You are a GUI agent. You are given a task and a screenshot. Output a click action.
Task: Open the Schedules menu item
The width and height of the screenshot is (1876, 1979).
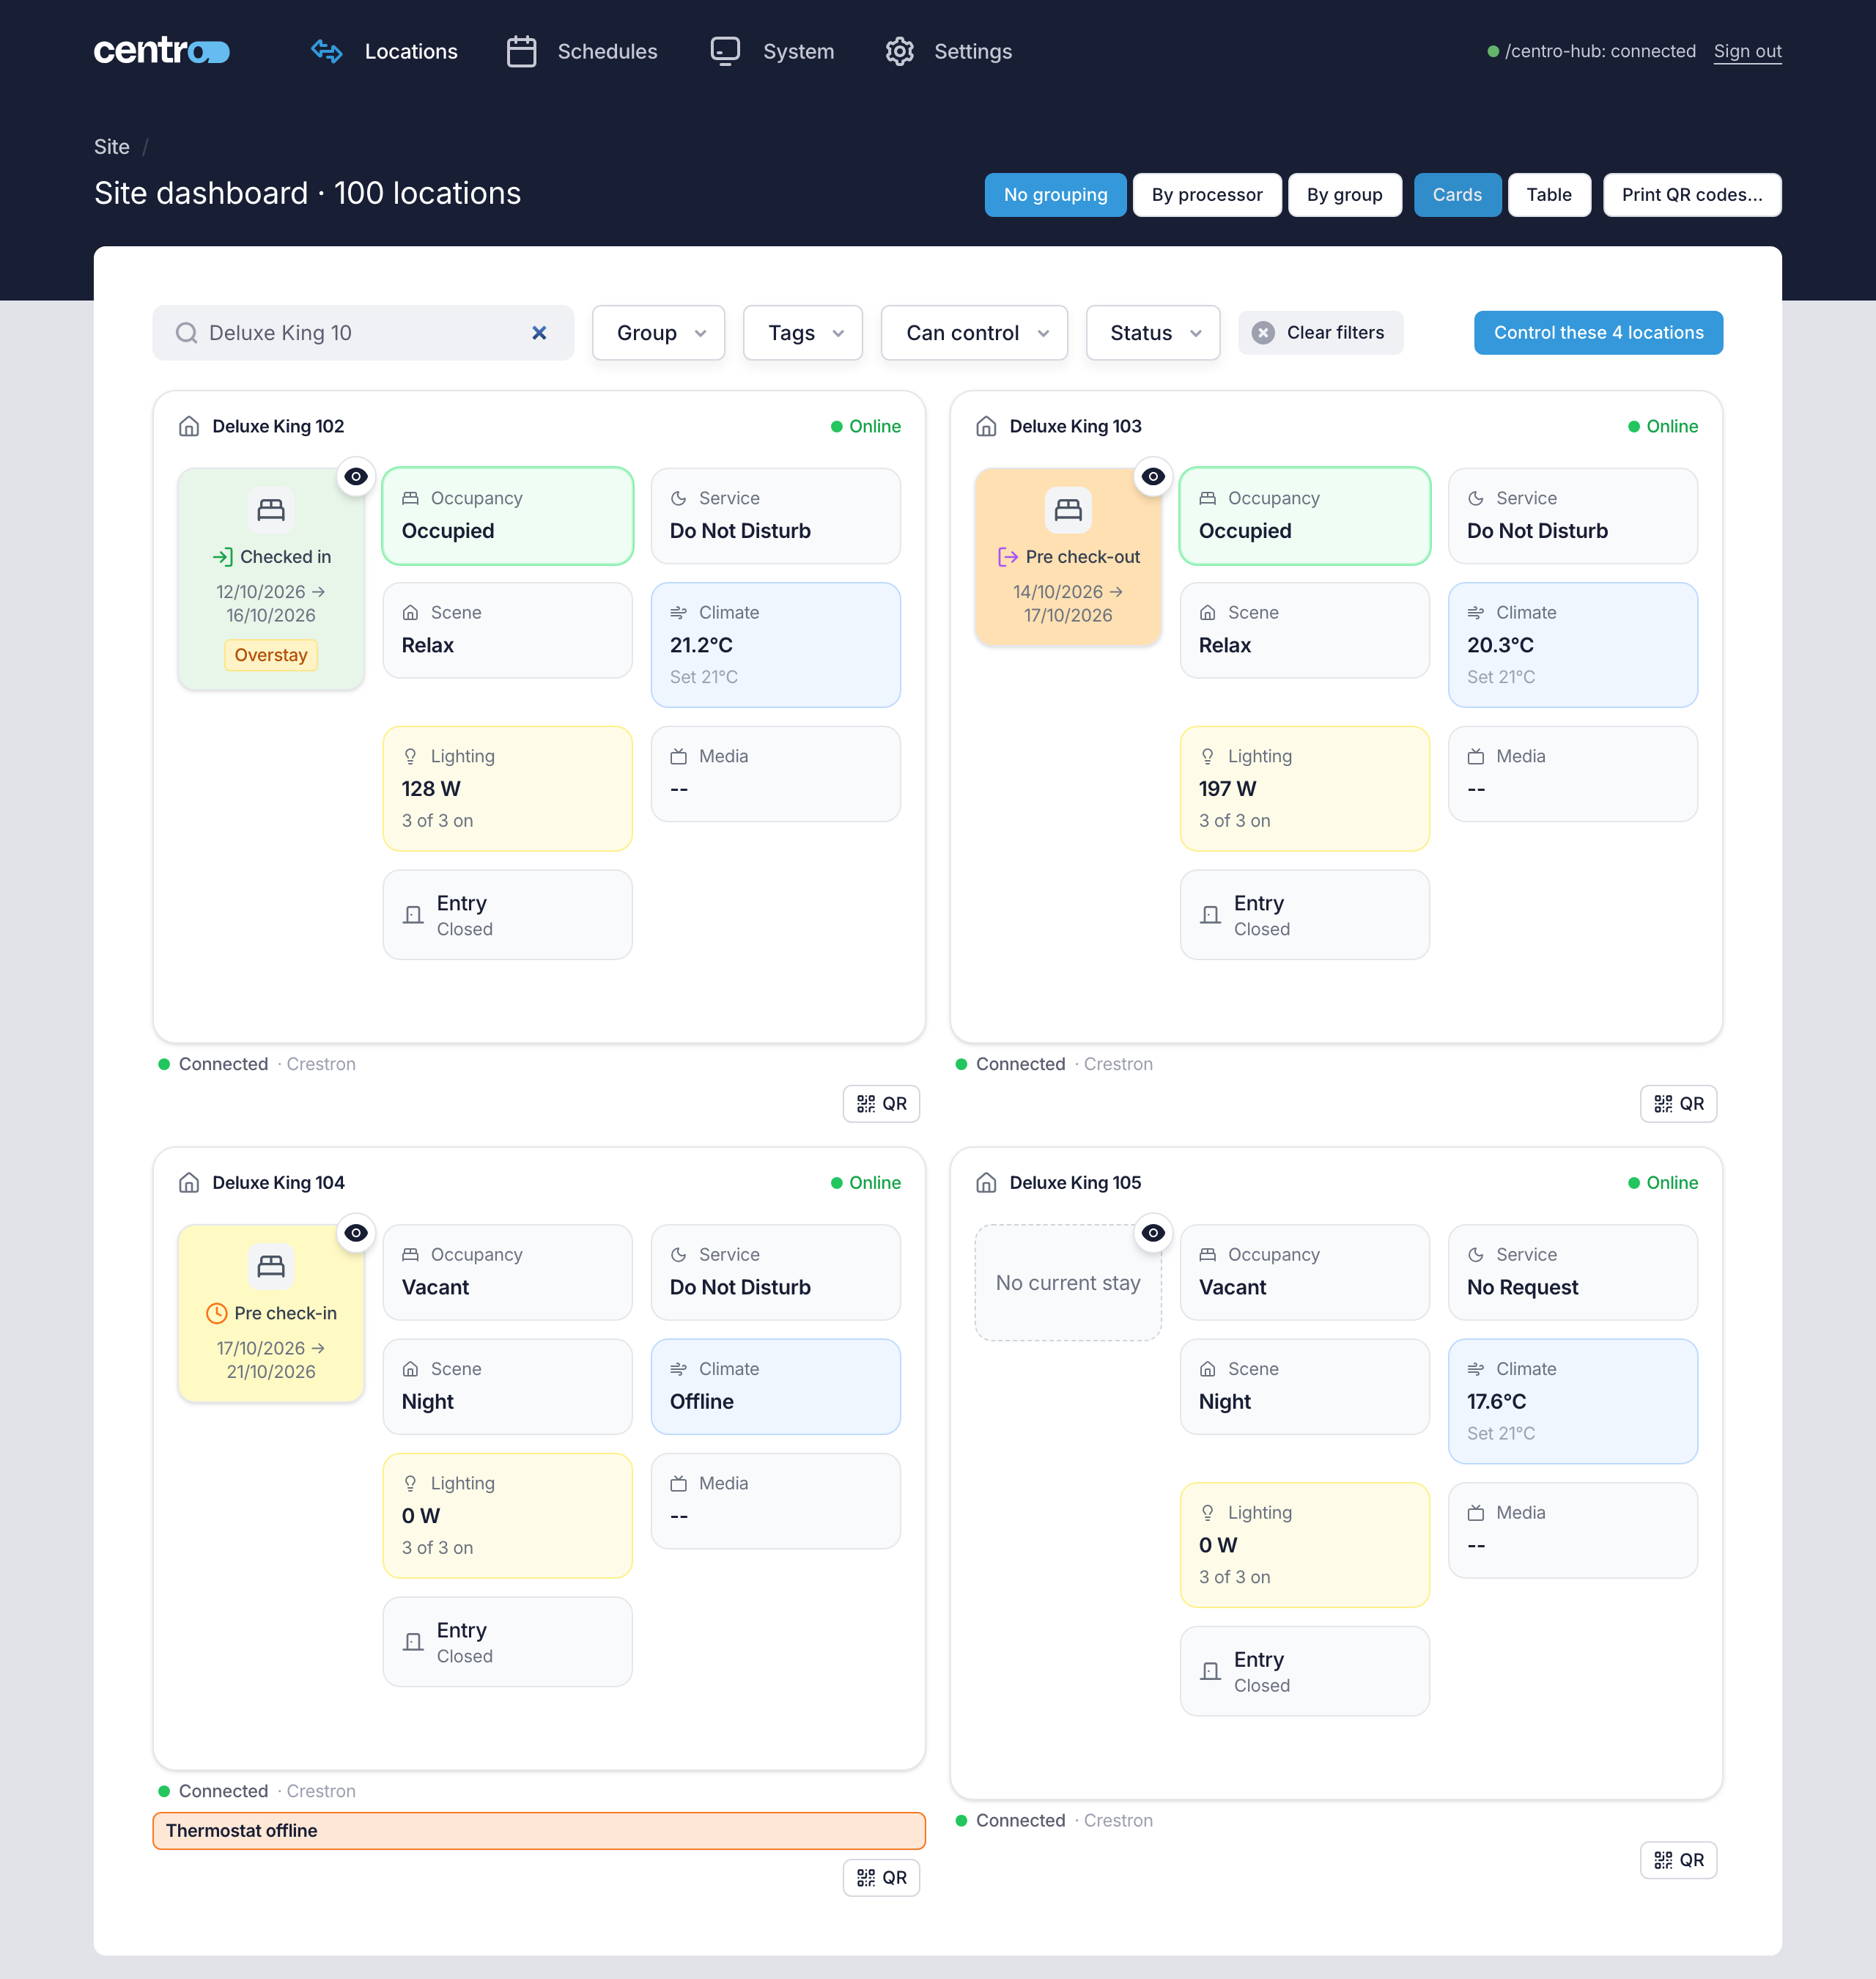click(582, 51)
